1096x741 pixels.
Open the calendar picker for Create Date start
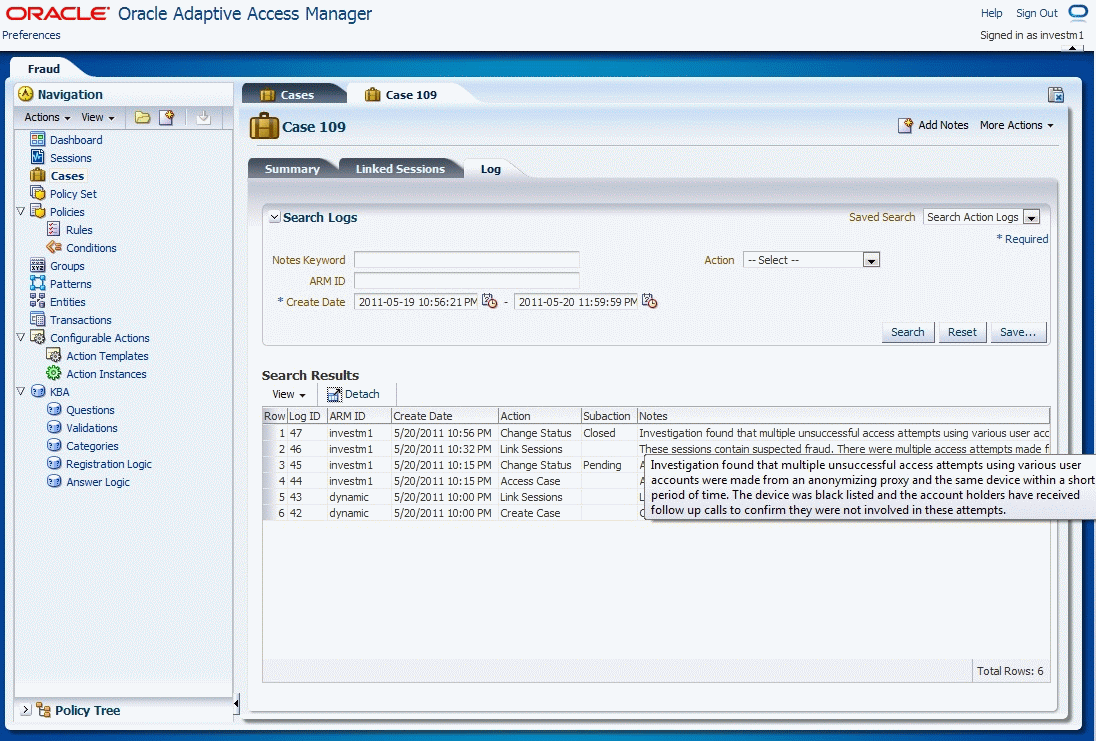[489, 300]
